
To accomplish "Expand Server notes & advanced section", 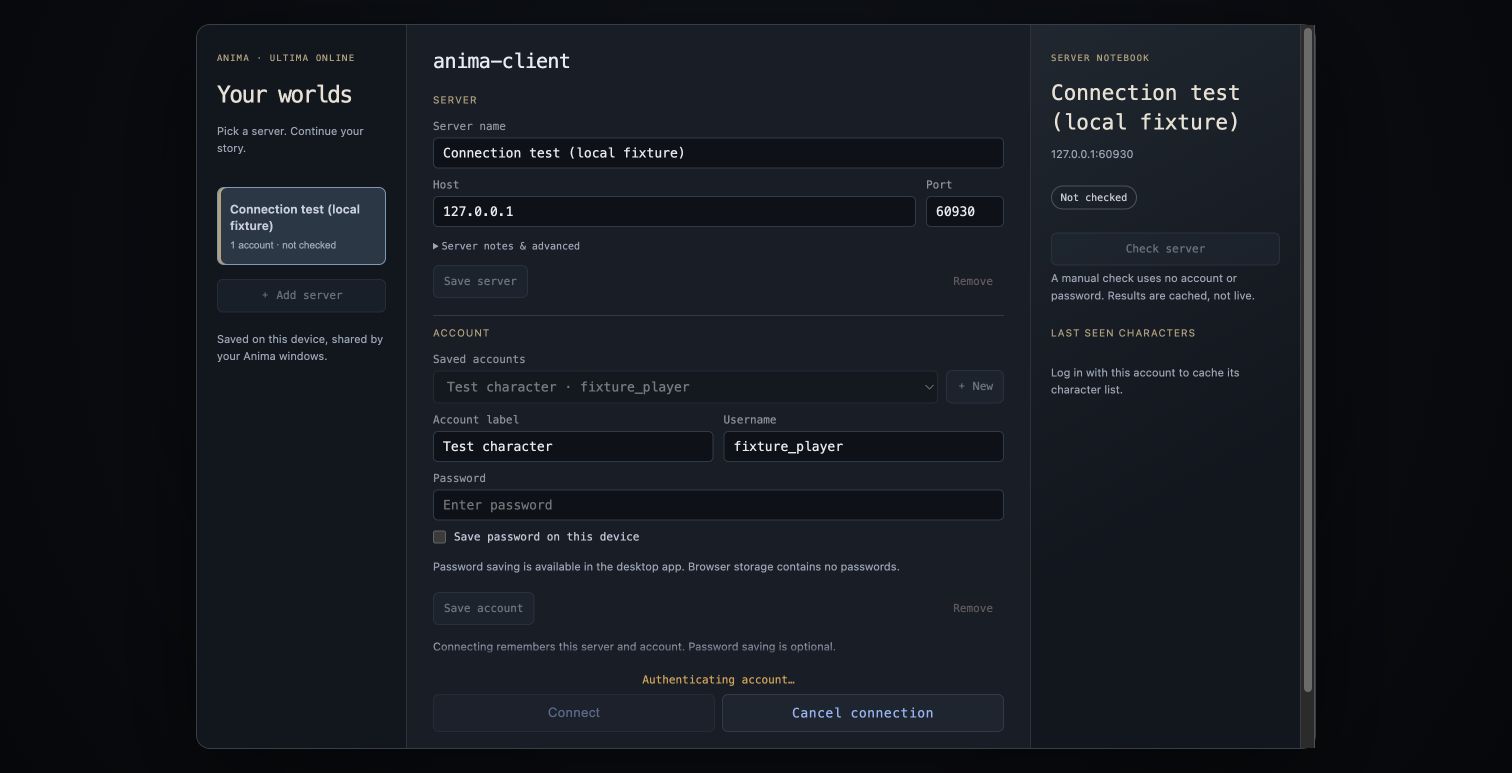I will coord(506,246).
